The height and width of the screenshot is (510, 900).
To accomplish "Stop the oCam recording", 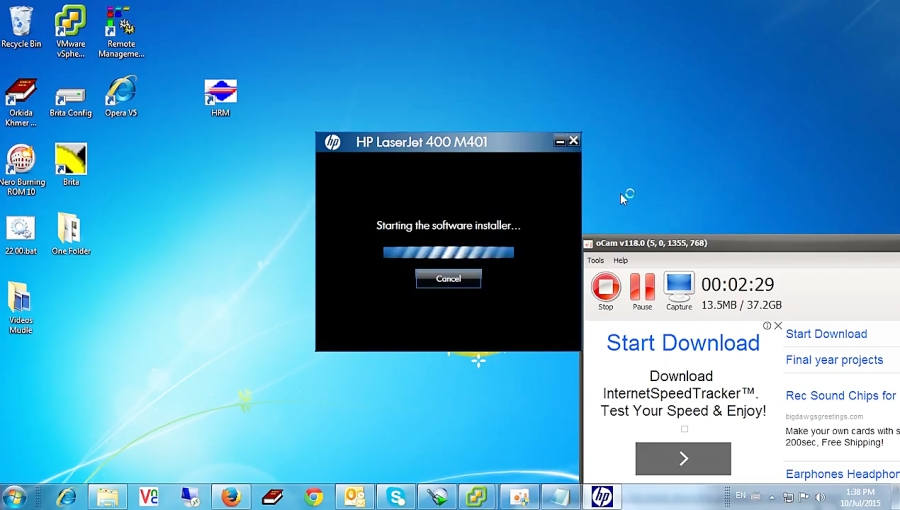I will click(606, 291).
